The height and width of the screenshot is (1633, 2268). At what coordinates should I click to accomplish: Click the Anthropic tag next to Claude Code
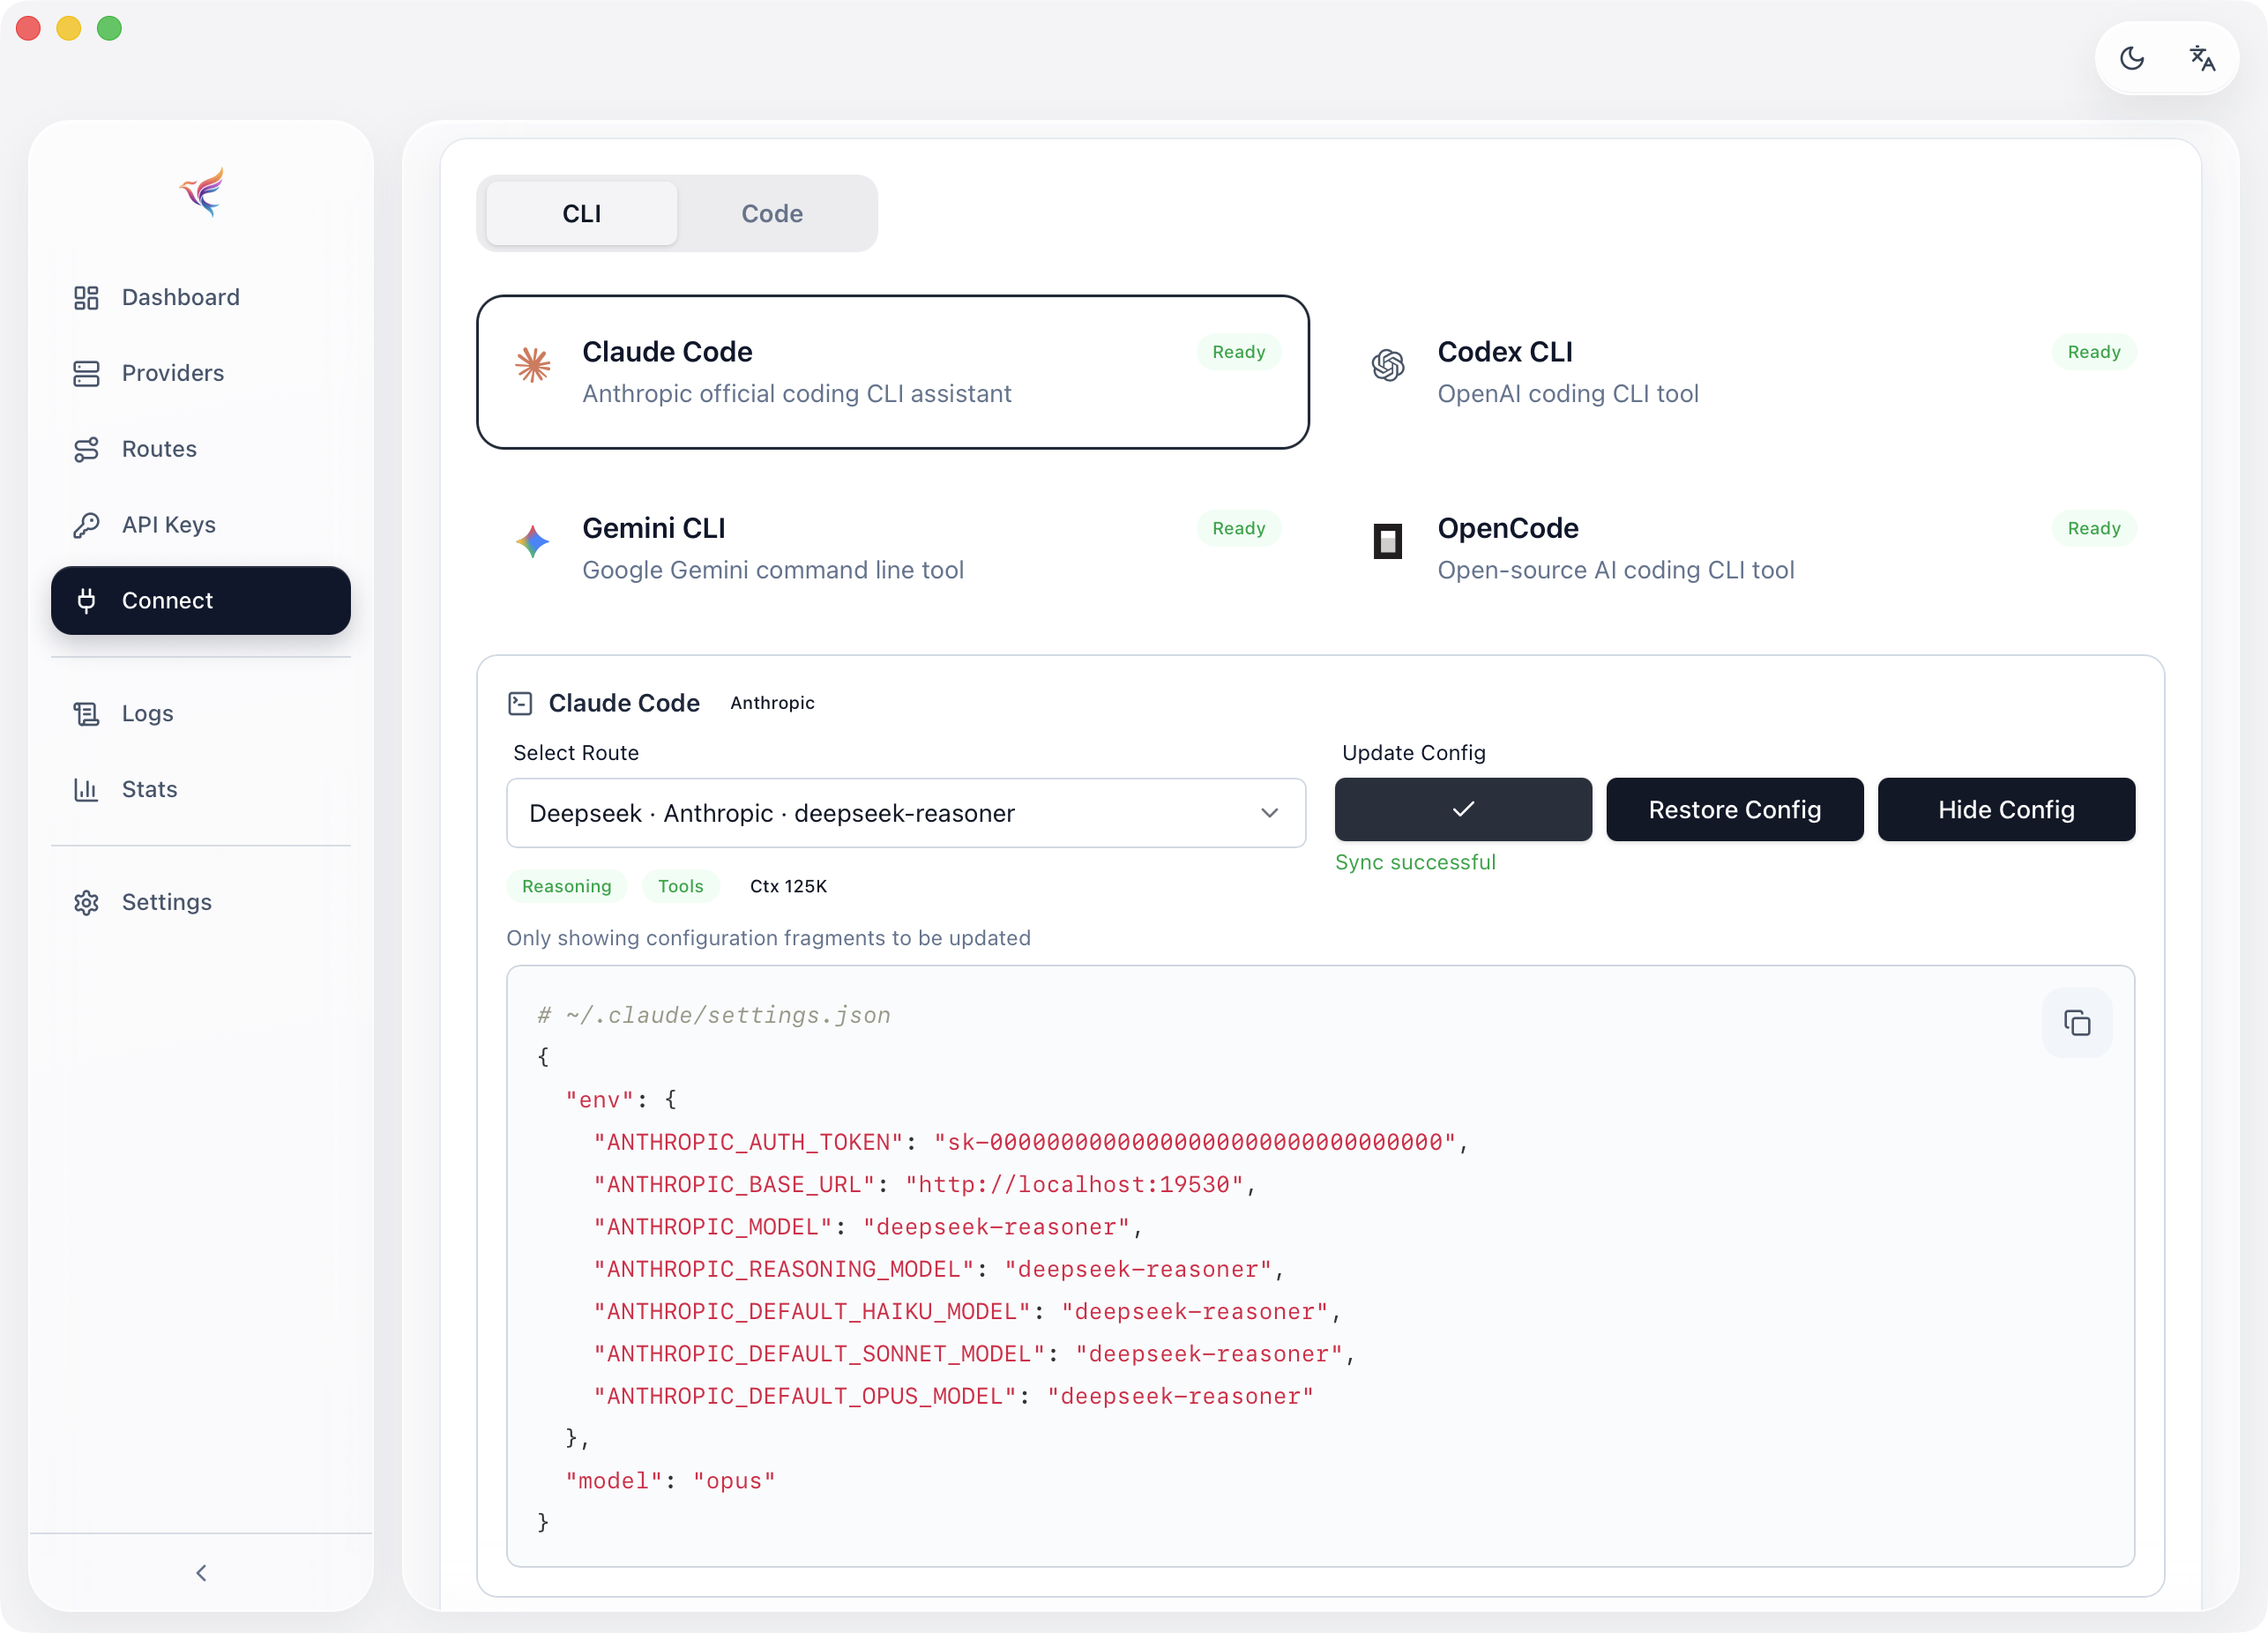[x=773, y=703]
